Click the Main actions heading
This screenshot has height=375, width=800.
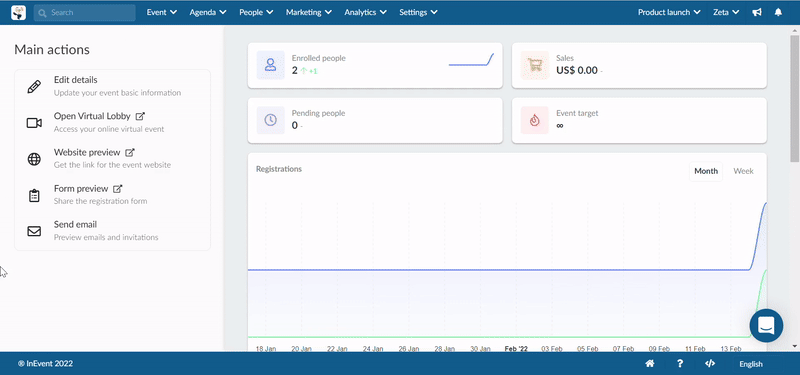[x=52, y=49]
